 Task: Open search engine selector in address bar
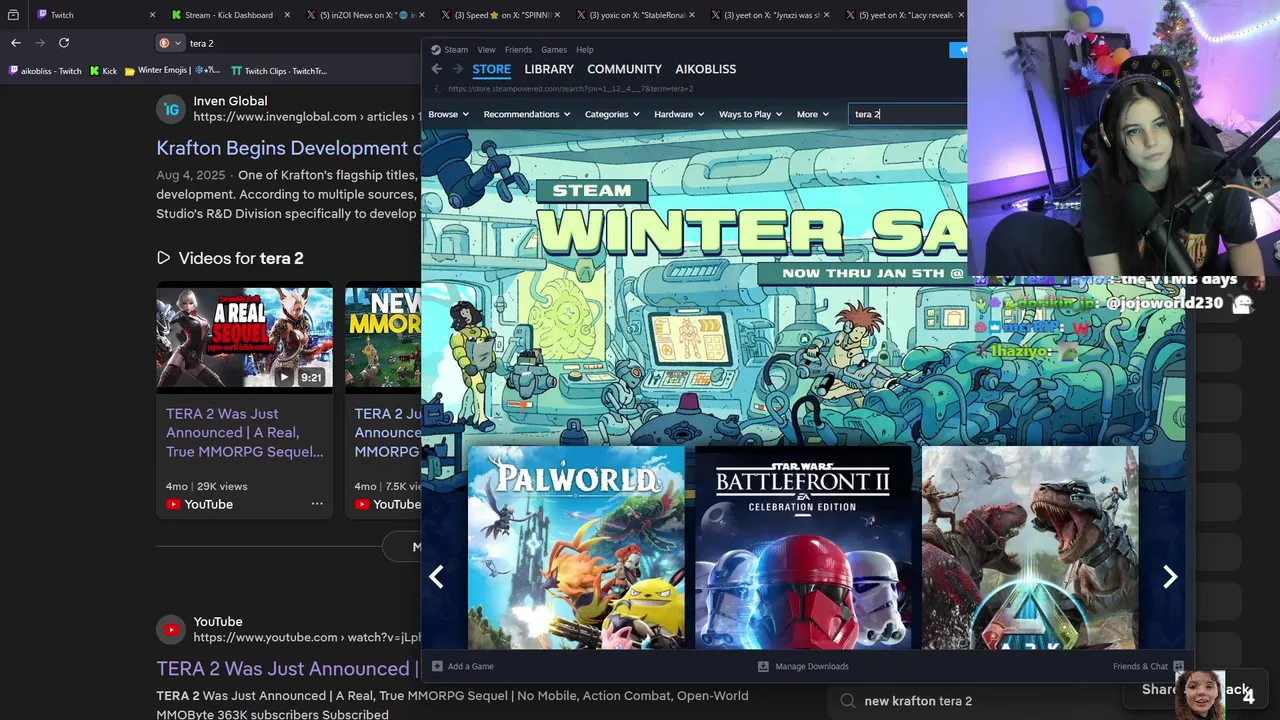(x=170, y=43)
